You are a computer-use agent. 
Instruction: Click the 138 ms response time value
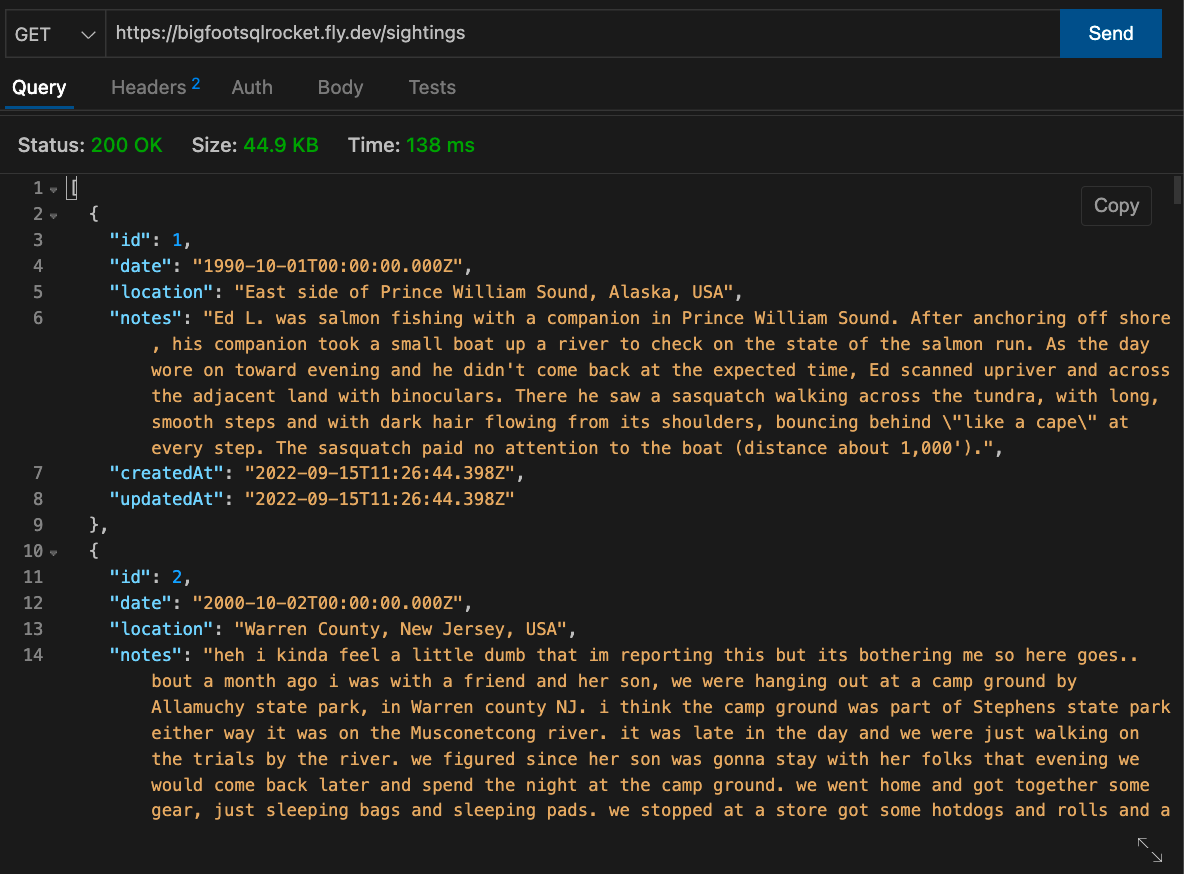[x=440, y=146]
